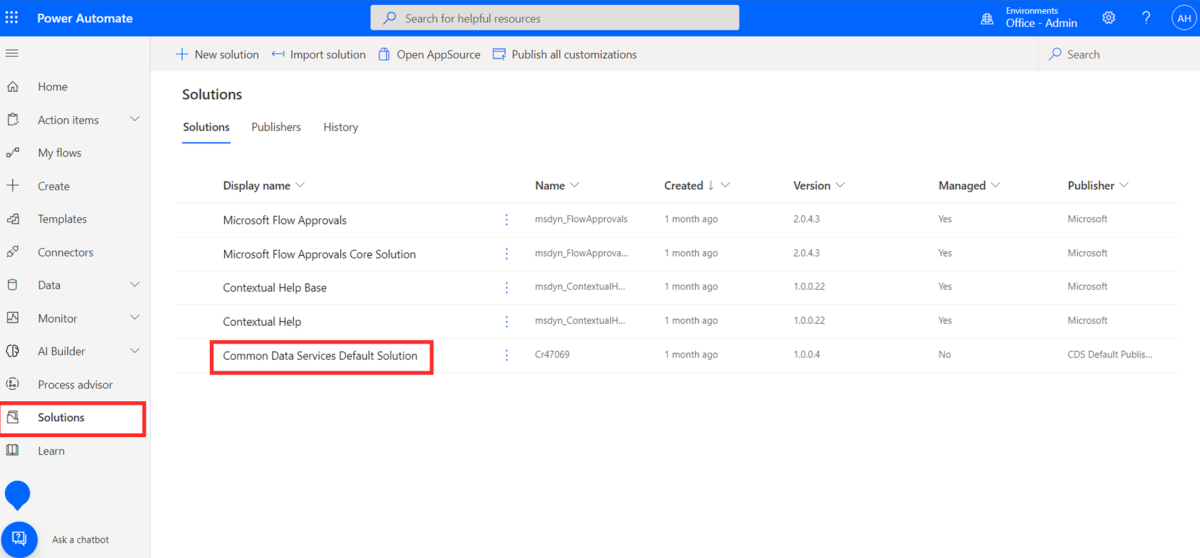
Task: Open Version column dropdown
Action: 840,185
